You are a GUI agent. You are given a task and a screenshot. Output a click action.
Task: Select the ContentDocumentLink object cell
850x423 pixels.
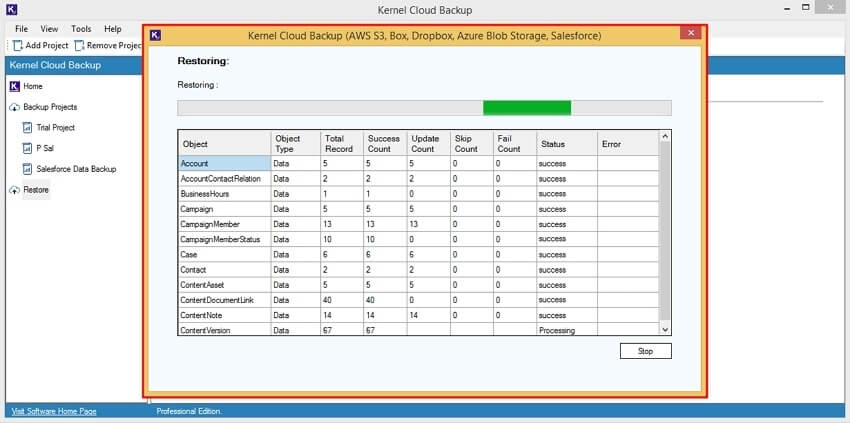coord(224,300)
